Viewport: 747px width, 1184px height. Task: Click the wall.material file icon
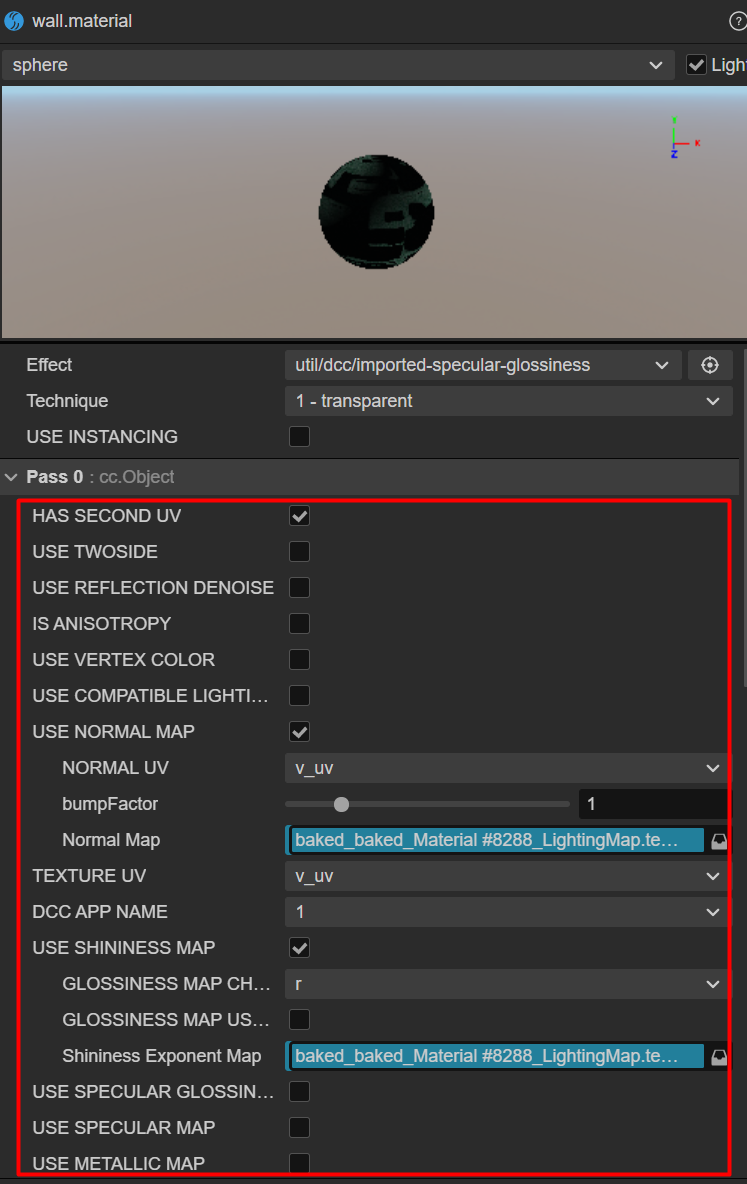coord(14,21)
